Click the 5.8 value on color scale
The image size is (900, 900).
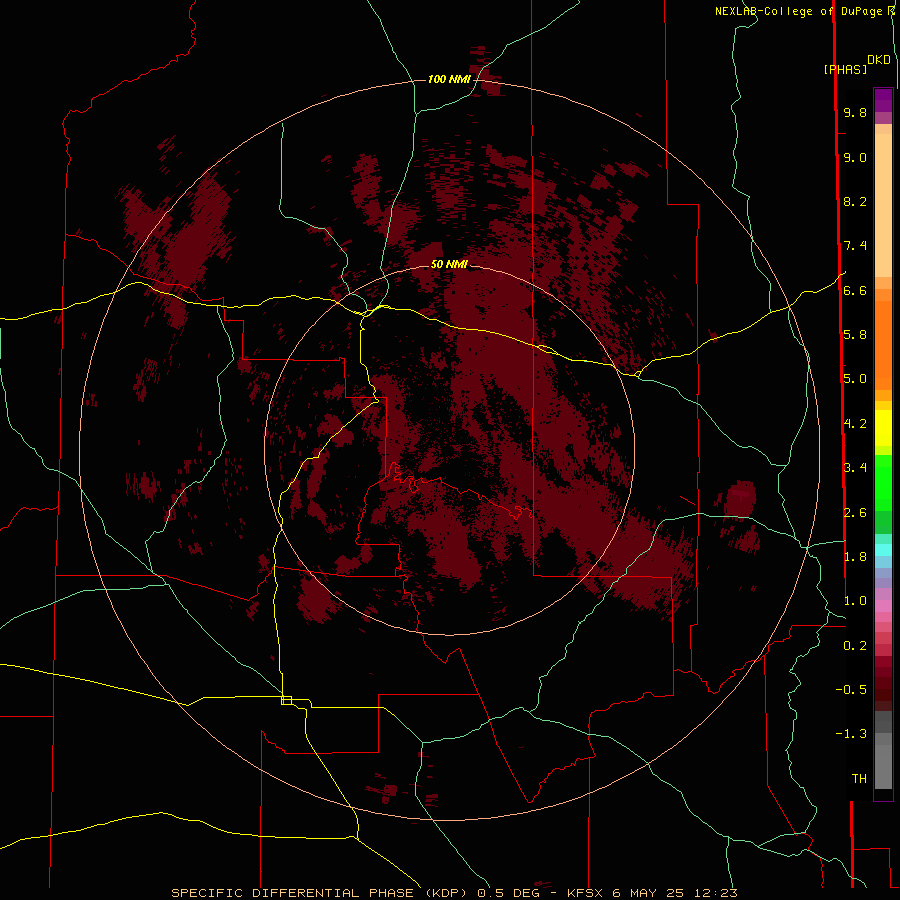click(855, 335)
